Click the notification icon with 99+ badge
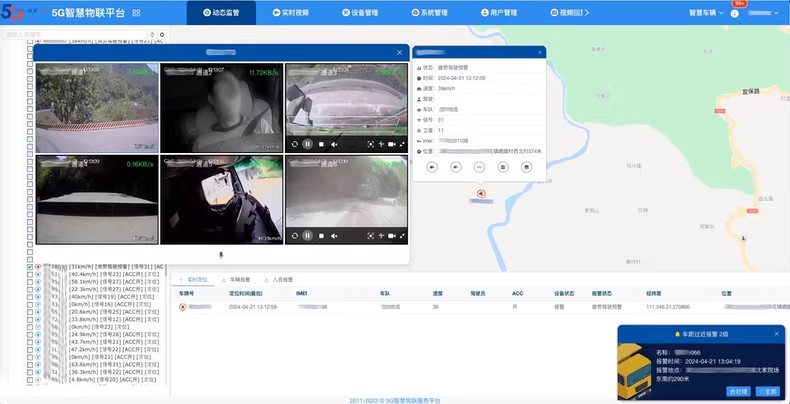Viewport: 790px width, 404px height. (735, 12)
